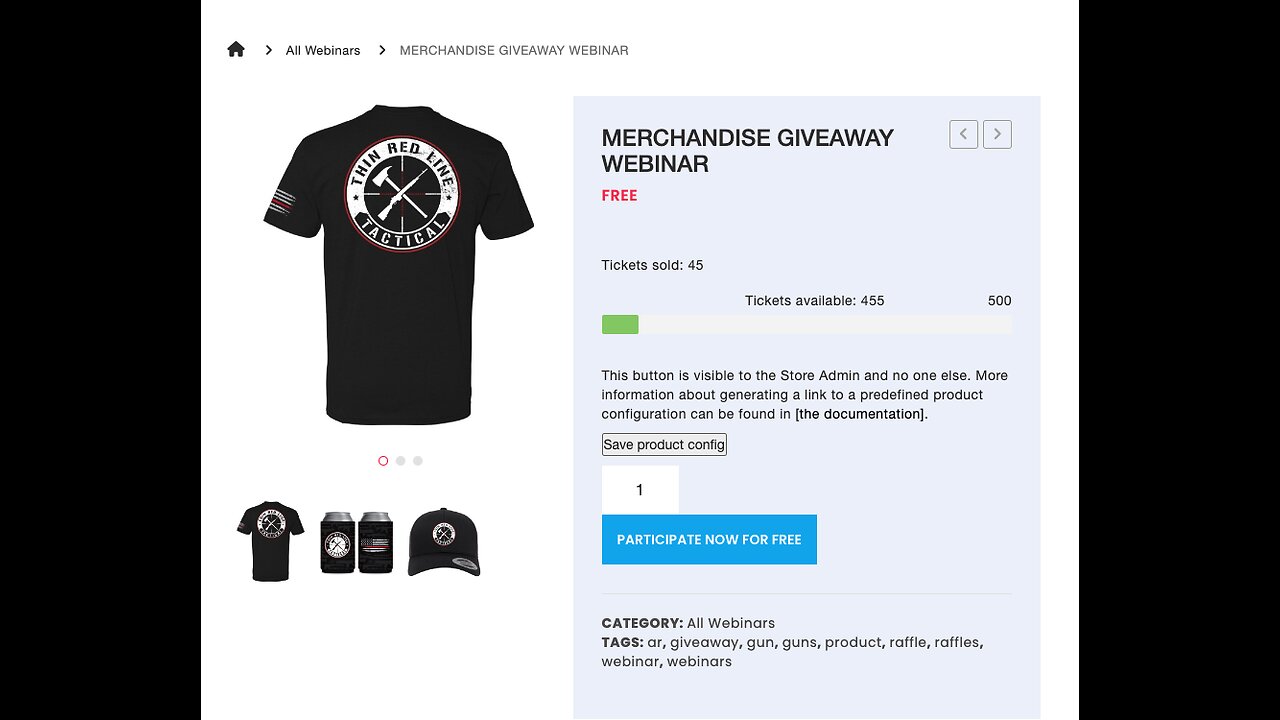Click the t-shirt thumbnail

point(271,541)
